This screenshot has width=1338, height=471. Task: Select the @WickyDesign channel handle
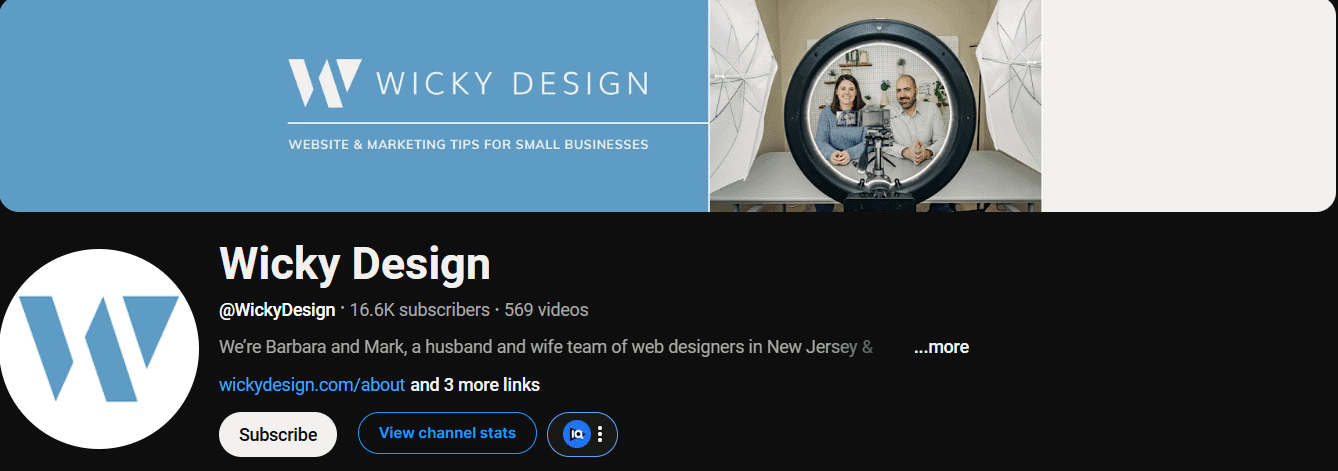coord(277,310)
